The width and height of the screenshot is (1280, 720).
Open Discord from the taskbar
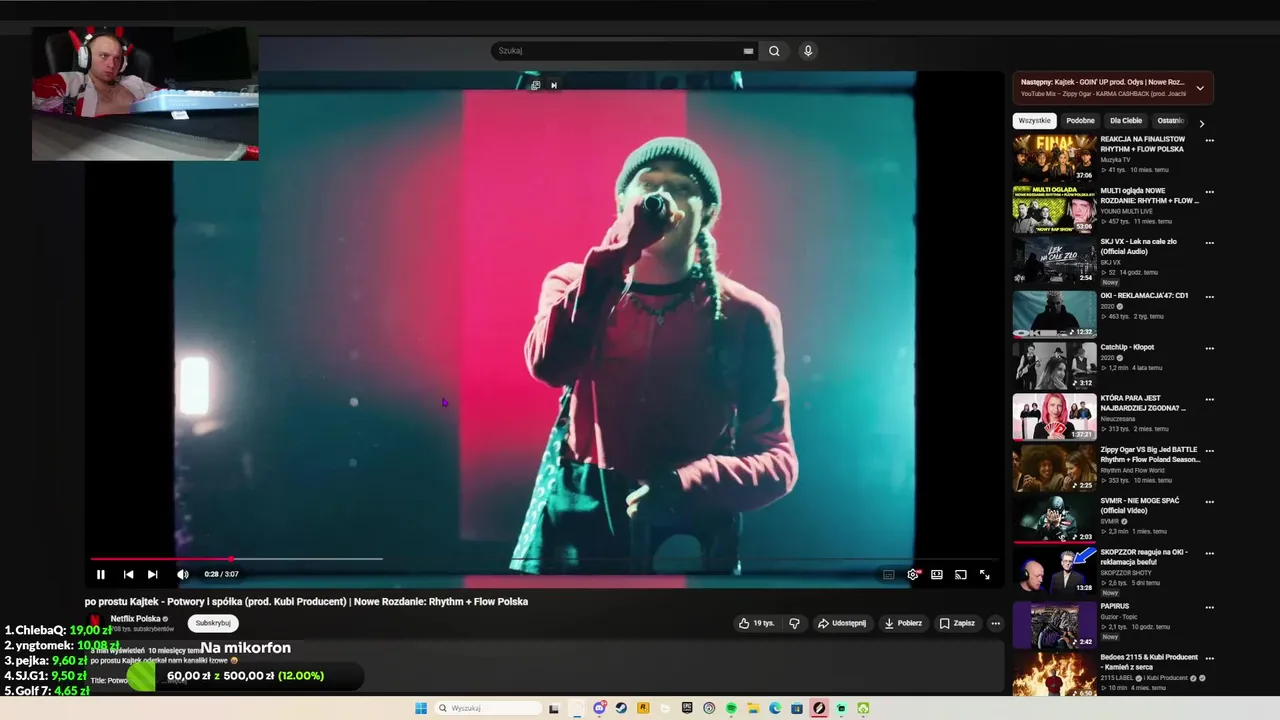pyautogui.click(x=599, y=709)
